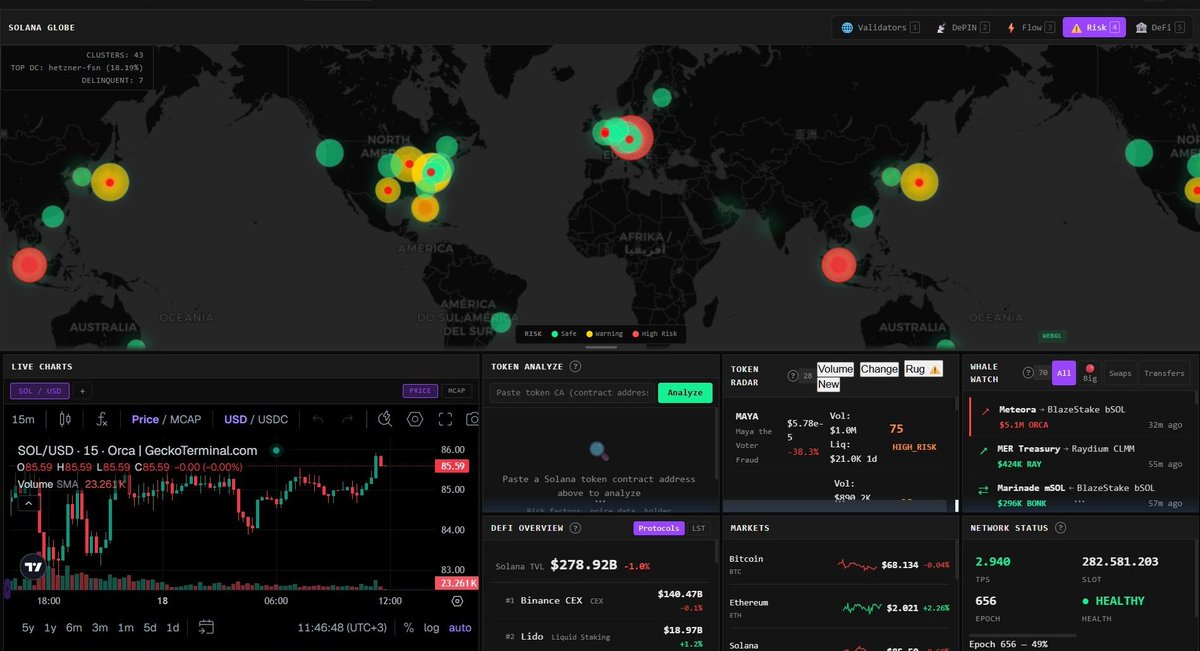Focus the paste token CA input field

tap(572, 393)
